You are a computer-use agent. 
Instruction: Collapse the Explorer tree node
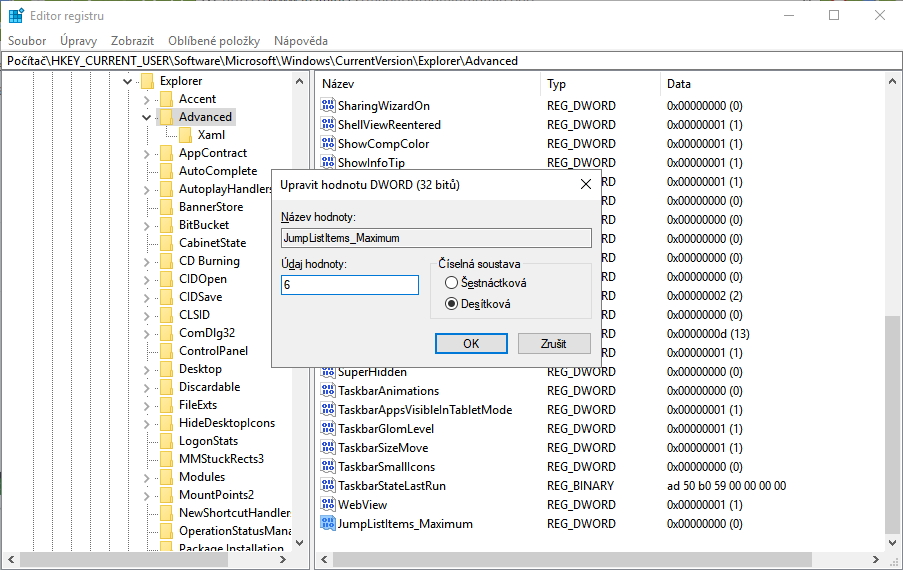pyautogui.click(x=127, y=81)
